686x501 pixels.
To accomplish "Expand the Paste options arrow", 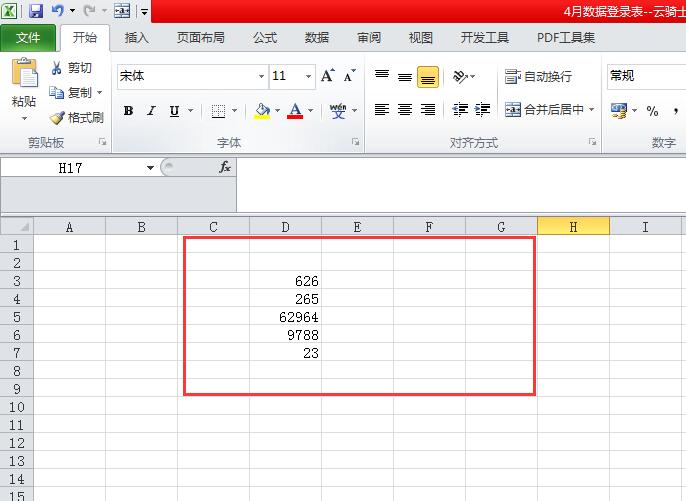I will tap(24, 119).
